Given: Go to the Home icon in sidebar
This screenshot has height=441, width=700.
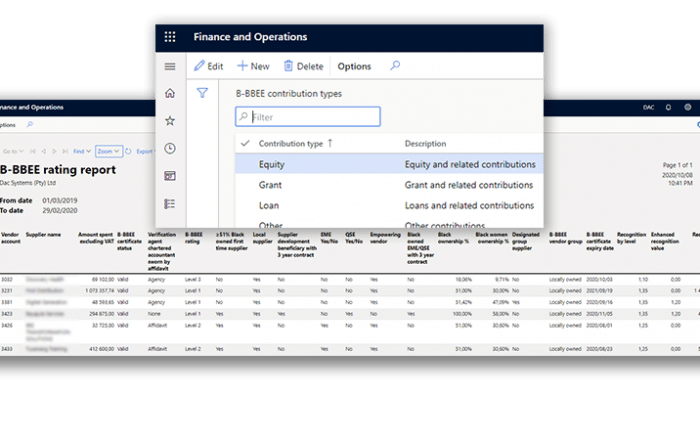Looking at the screenshot, I should click(170, 93).
